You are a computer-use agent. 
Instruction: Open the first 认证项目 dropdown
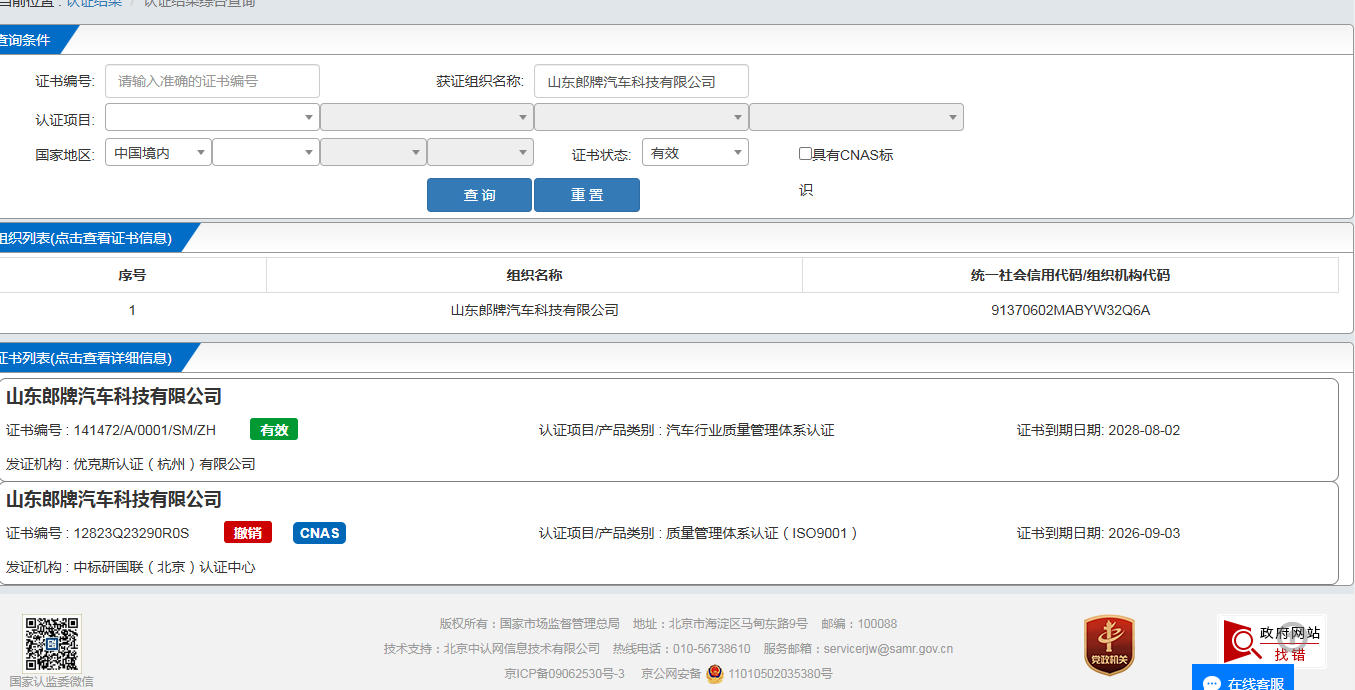212,117
